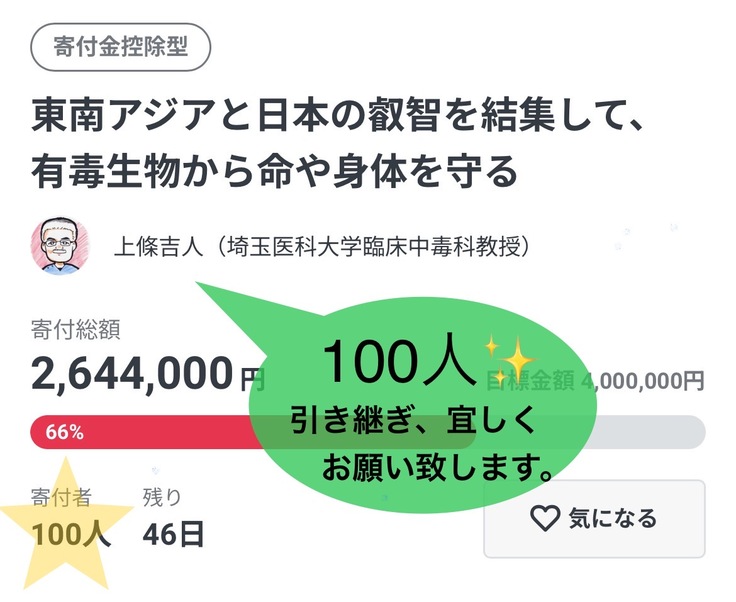Select the 2,644,000円 donation total

147,376
